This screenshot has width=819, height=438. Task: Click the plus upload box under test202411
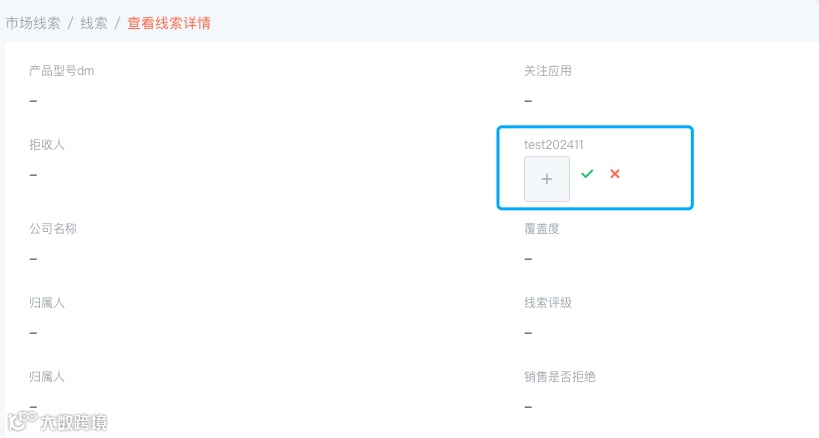pos(546,179)
